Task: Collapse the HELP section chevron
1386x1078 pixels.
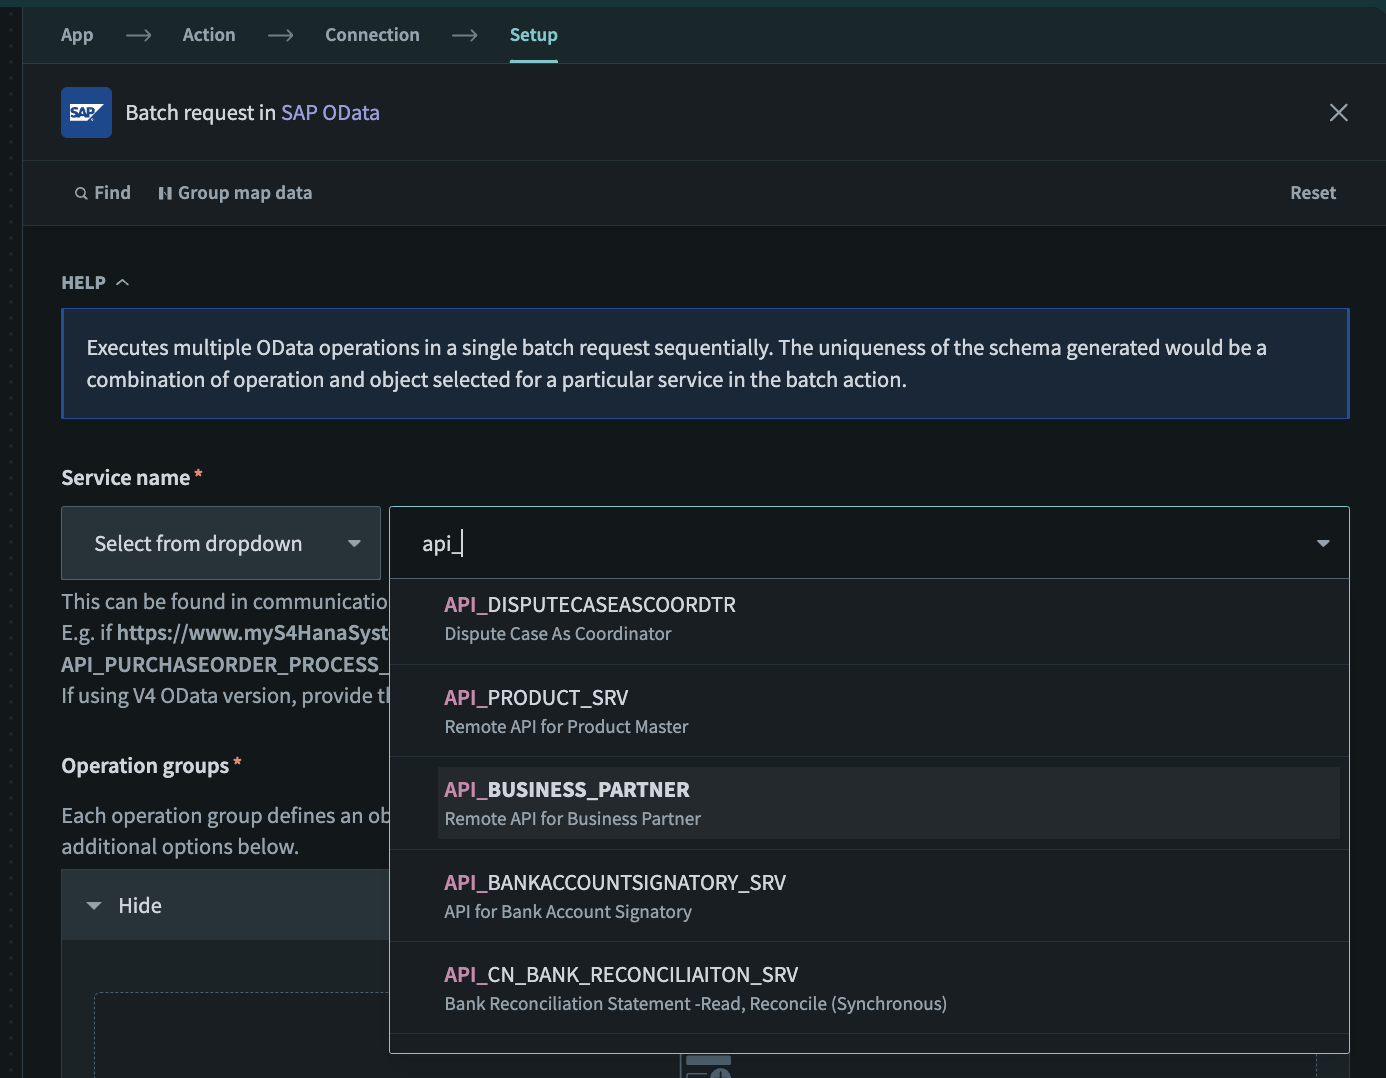Action: [122, 283]
